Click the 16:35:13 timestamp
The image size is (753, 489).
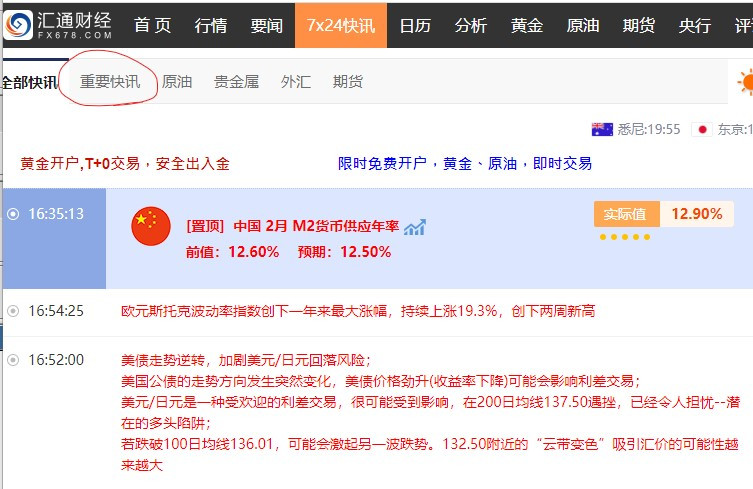coord(56,214)
